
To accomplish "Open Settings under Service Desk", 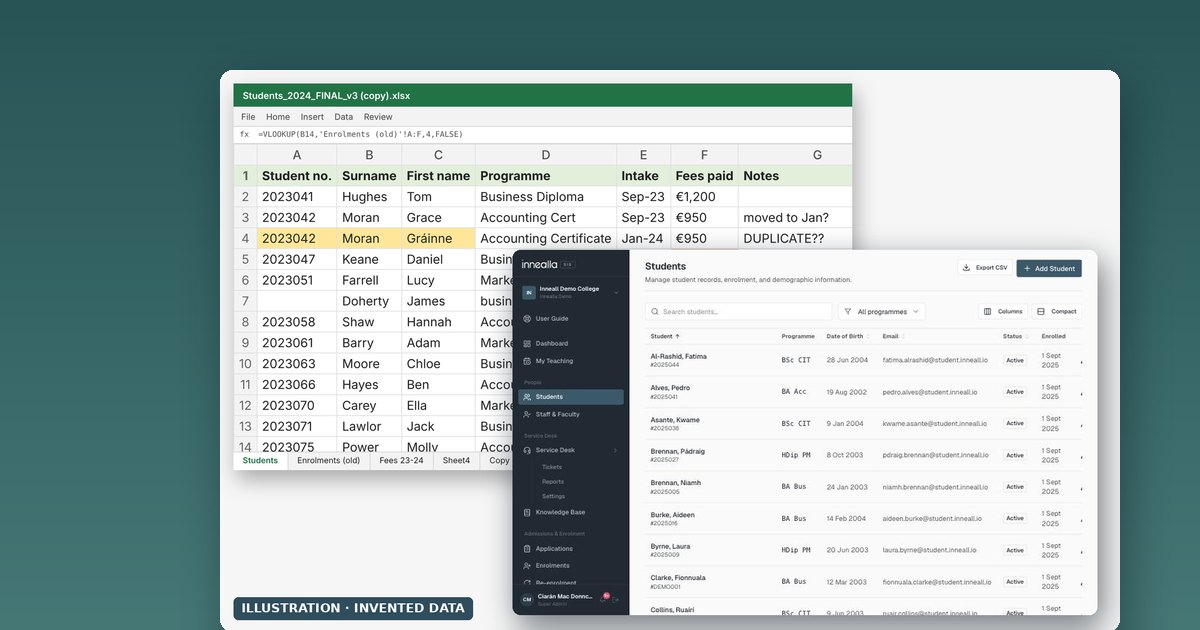I will tap(553, 496).
